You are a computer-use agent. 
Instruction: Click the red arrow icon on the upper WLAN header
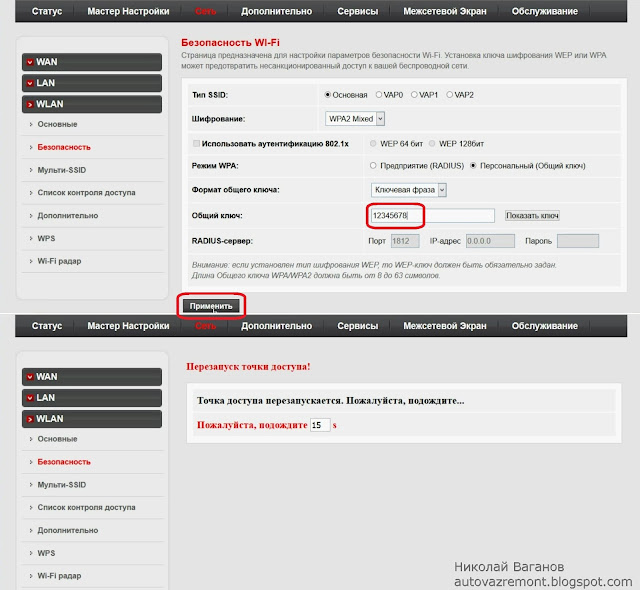click(x=30, y=104)
